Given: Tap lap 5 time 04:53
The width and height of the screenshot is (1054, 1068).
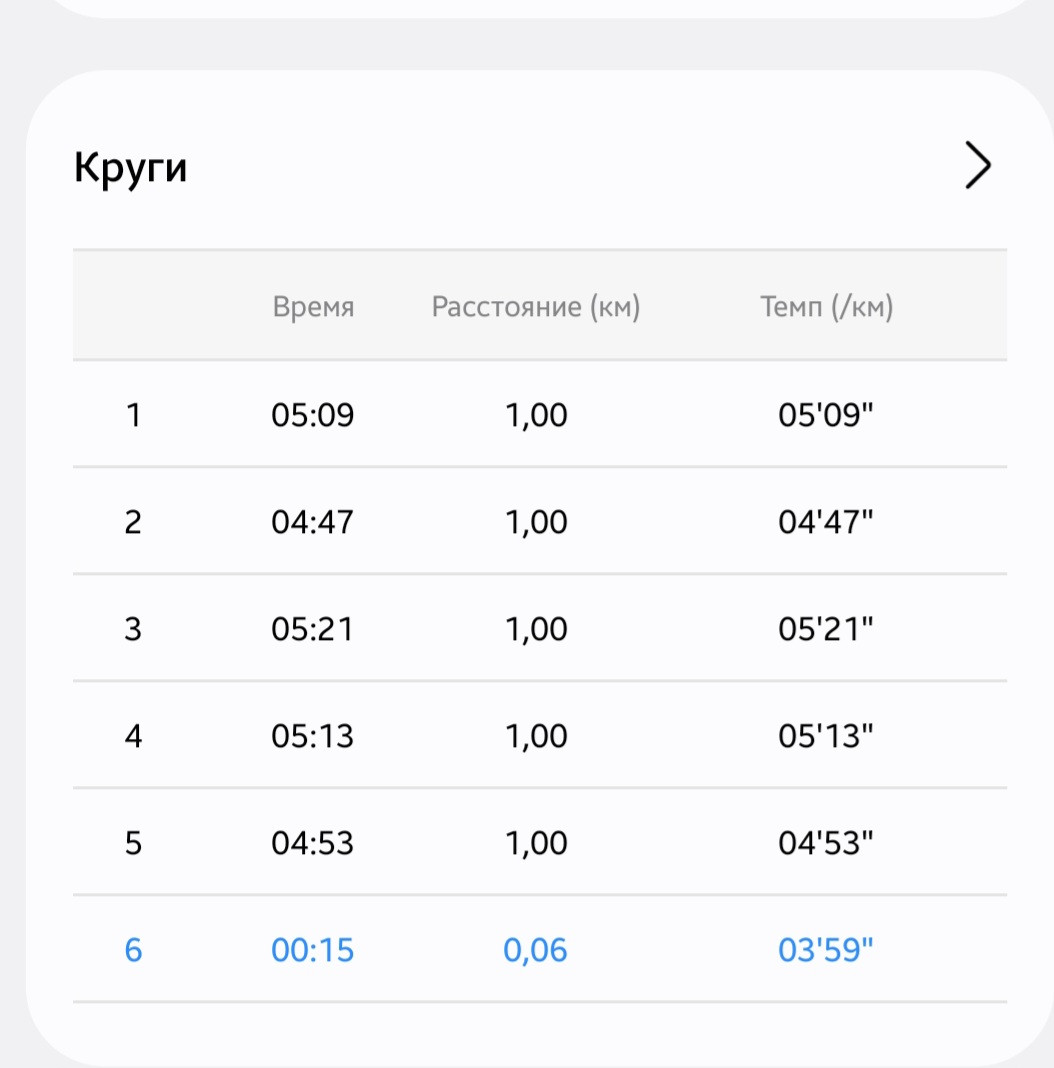Looking at the screenshot, I should [x=313, y=843].
